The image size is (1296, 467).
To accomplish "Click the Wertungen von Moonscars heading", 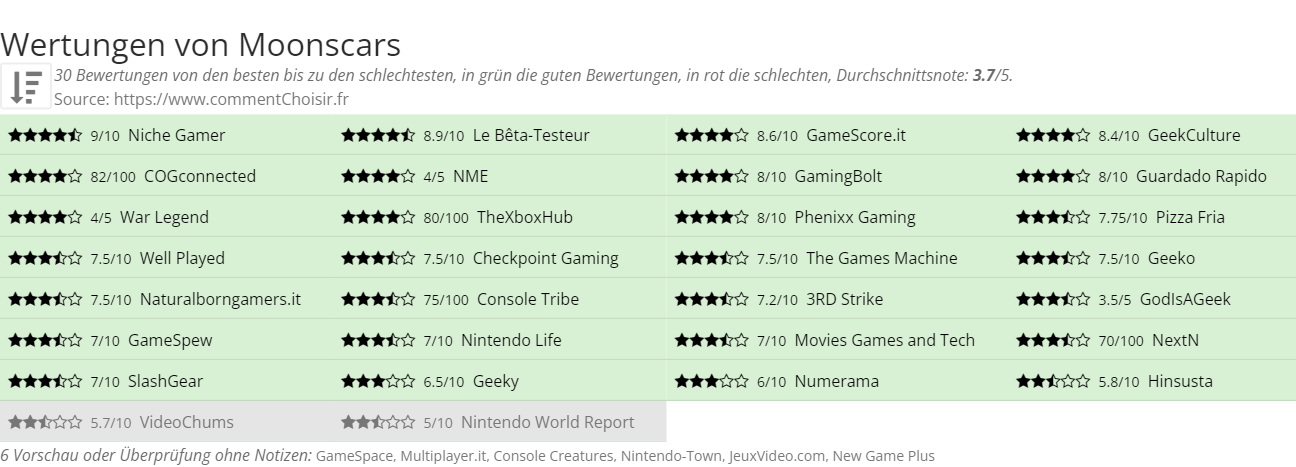I will [x=201, y=44].
